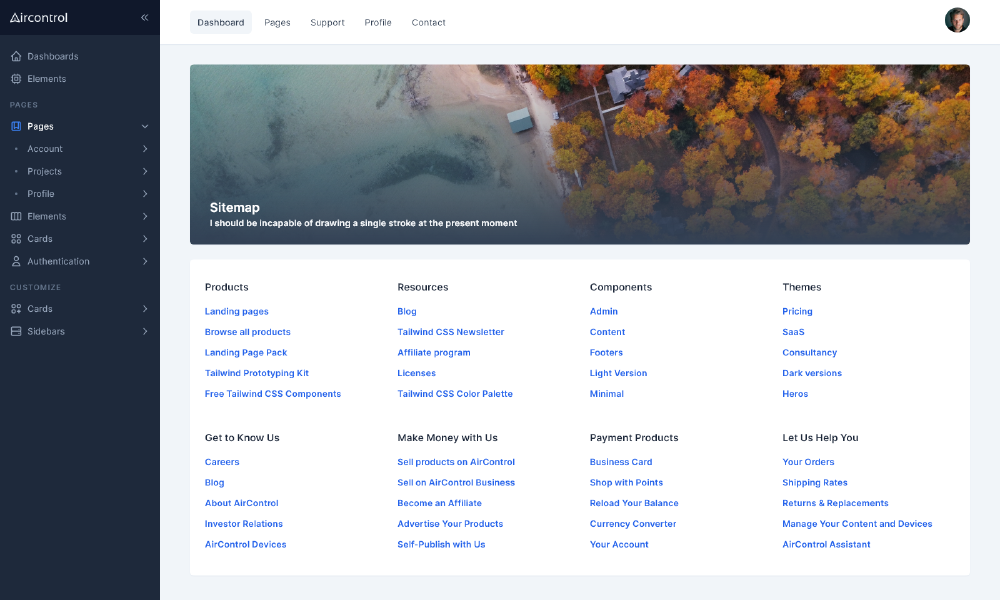Select the Elements grid icon in sidebar
1000x600 pixels.
coord(14,78)
